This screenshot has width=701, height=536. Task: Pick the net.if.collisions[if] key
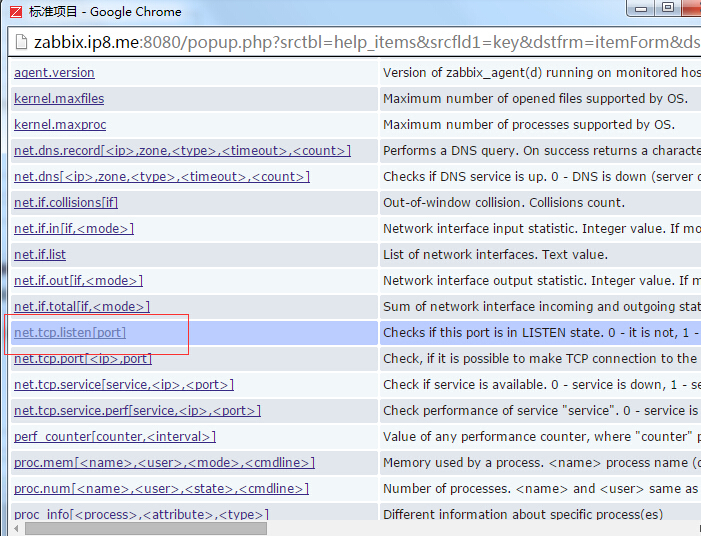click(x=66, y=203)
